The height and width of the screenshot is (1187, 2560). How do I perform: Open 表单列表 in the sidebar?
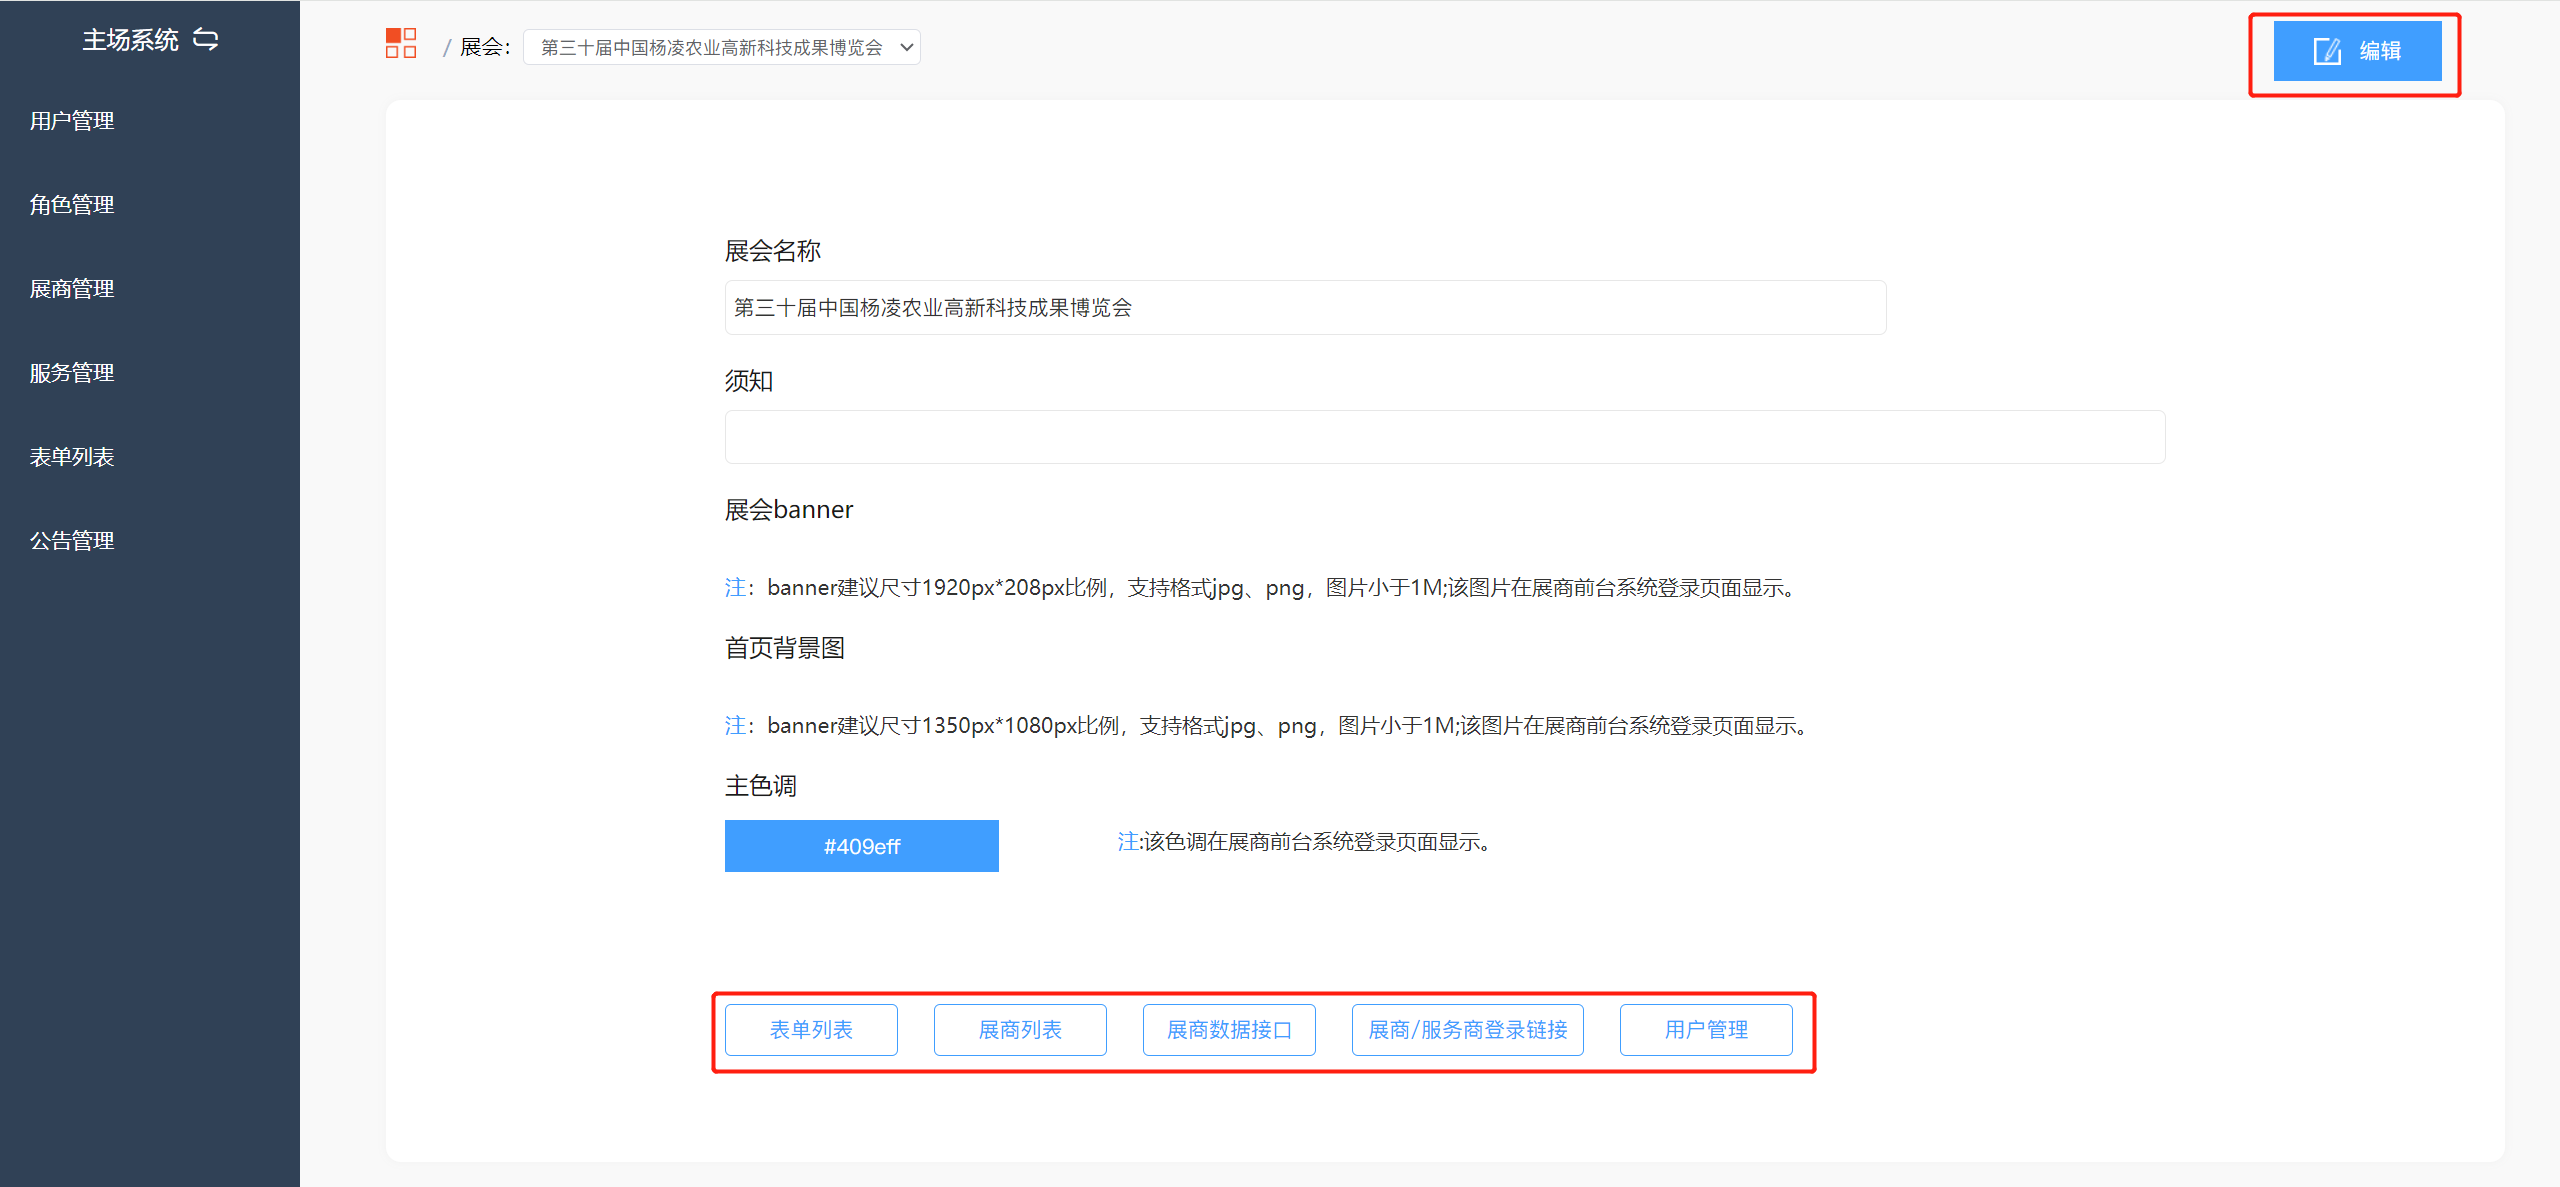coord(72,457)
